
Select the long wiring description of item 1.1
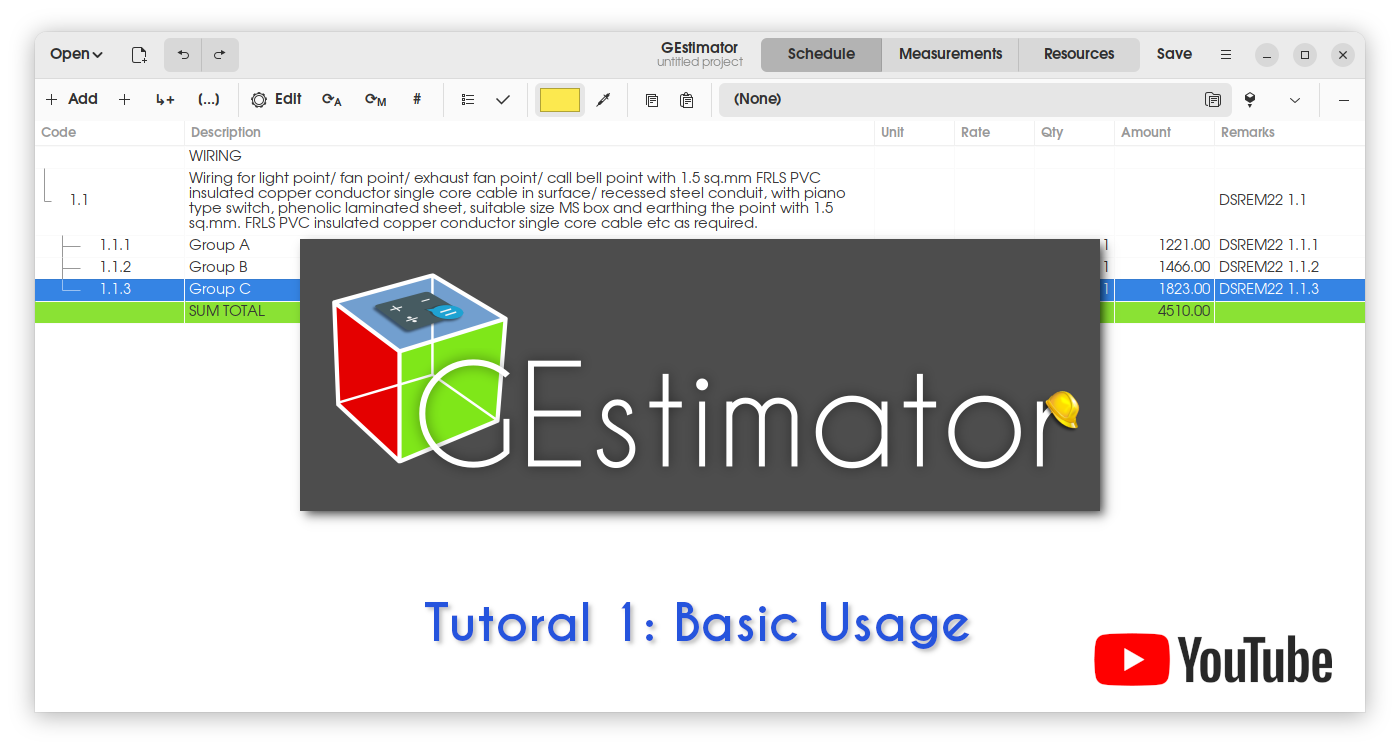pos(517,200)
